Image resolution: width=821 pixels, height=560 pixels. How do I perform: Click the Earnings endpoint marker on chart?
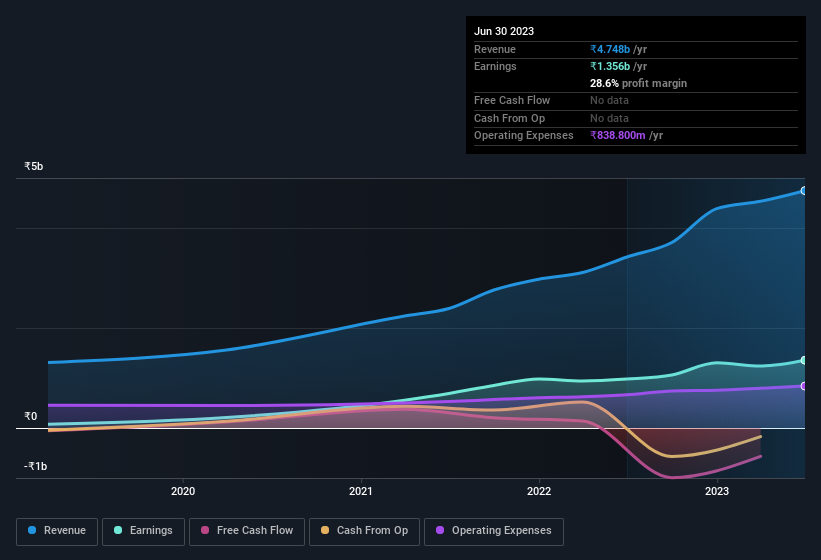coord(804,360)
